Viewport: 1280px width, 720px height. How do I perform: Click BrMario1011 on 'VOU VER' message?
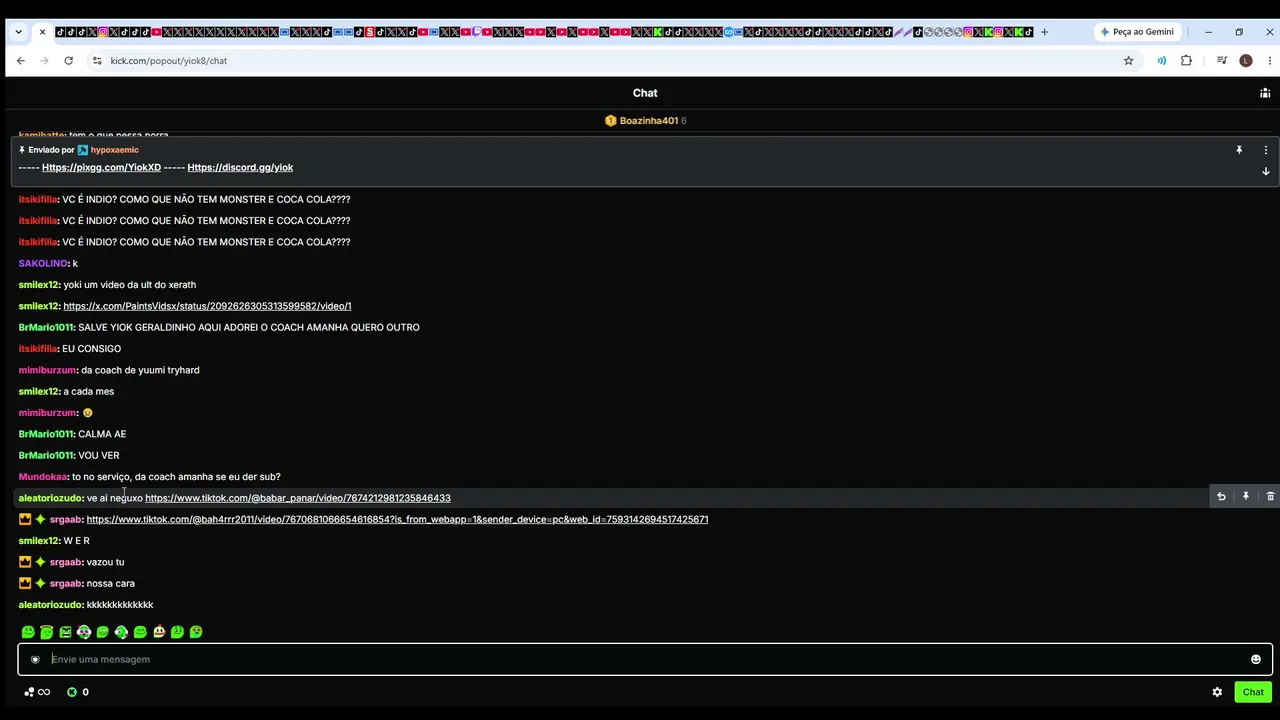[x=46, y=455]
